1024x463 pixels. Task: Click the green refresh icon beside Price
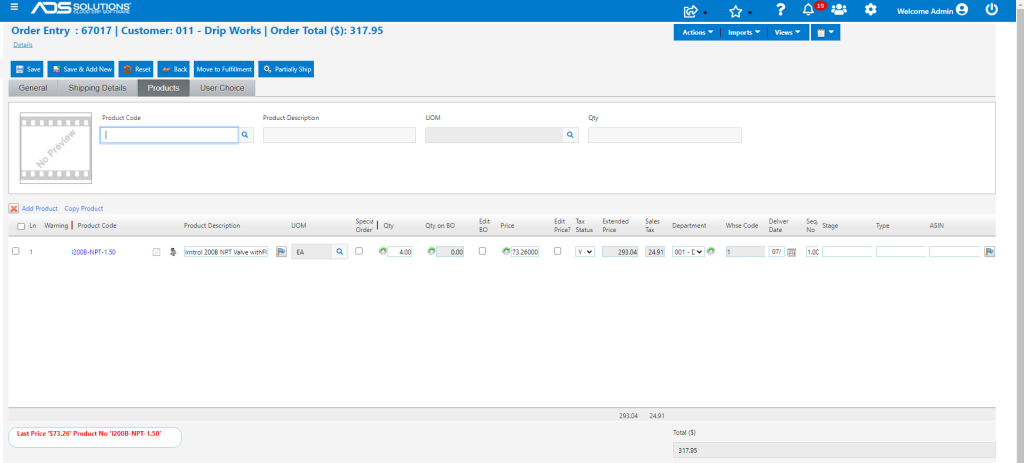506,251
